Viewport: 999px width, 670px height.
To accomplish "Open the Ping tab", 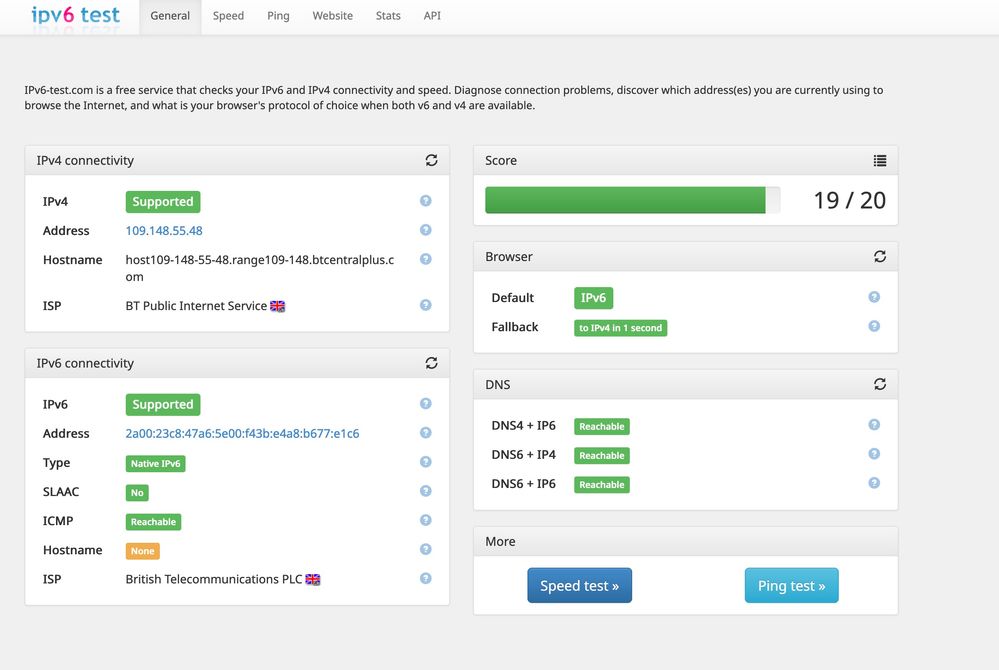I will 278,16.
